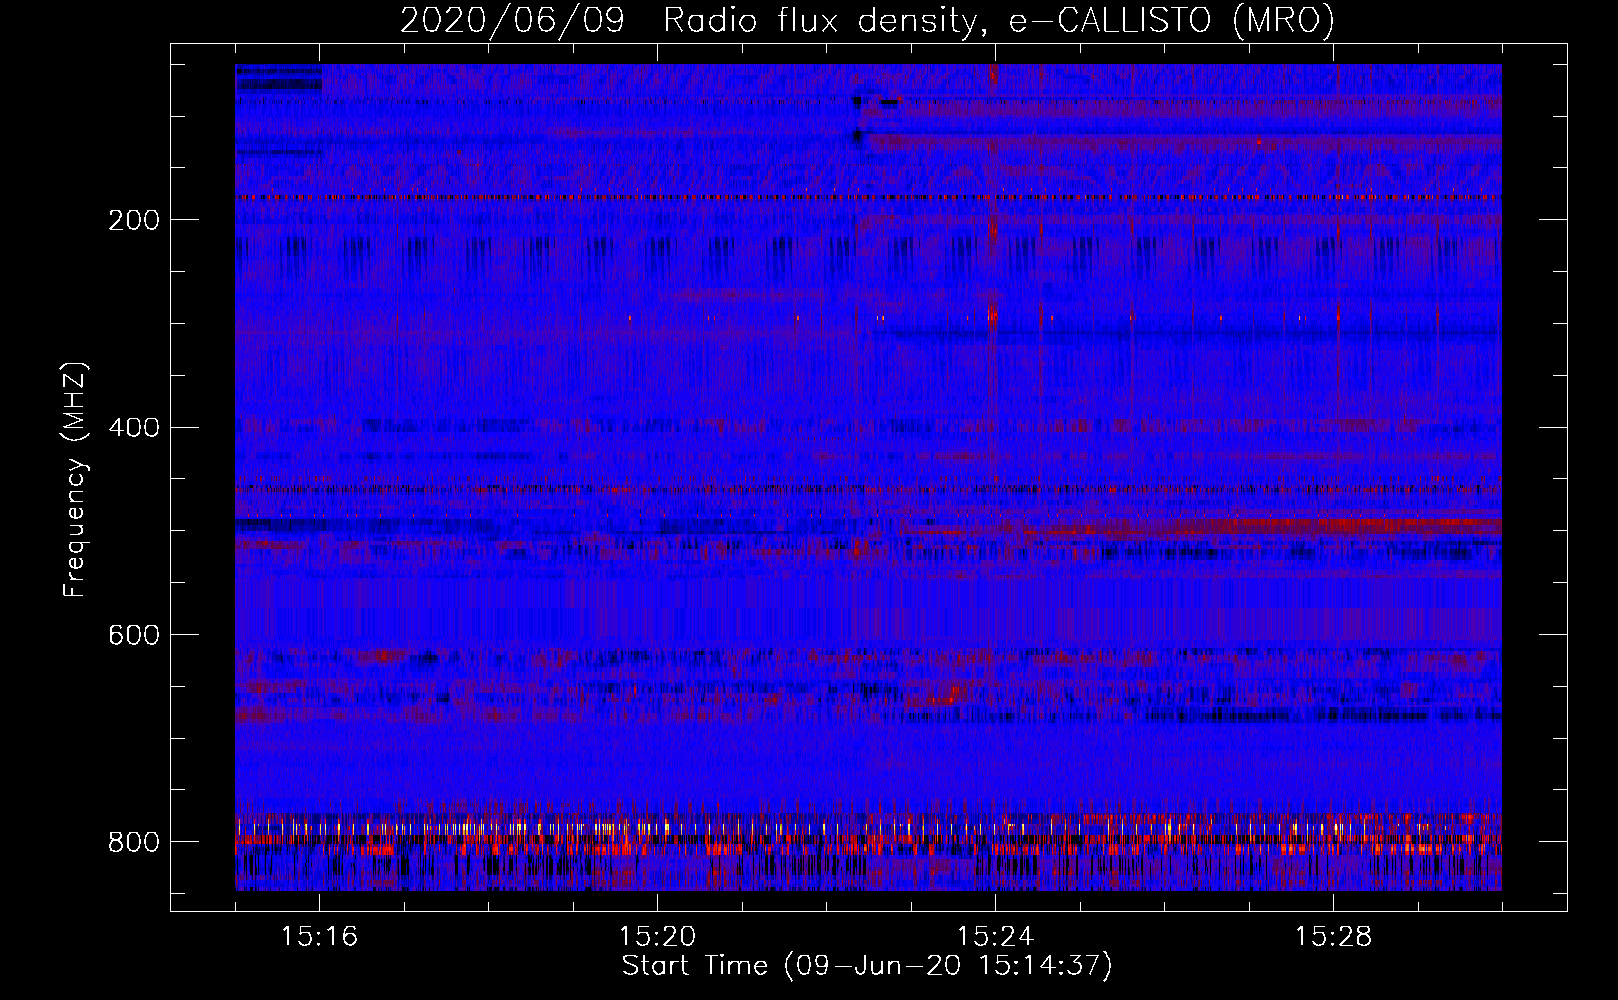Click the 800 frequency tick label
This screenshot has width=1618, height=1000.
134,842
